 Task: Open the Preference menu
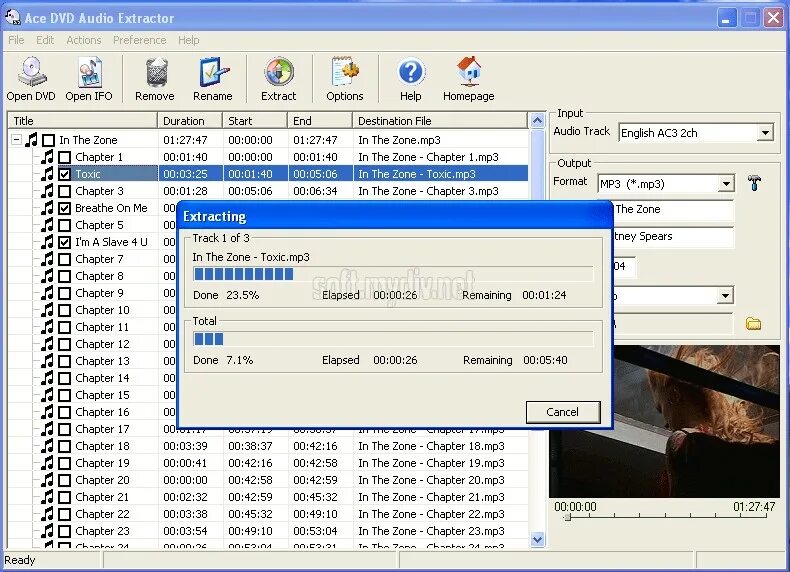(140, 40)
